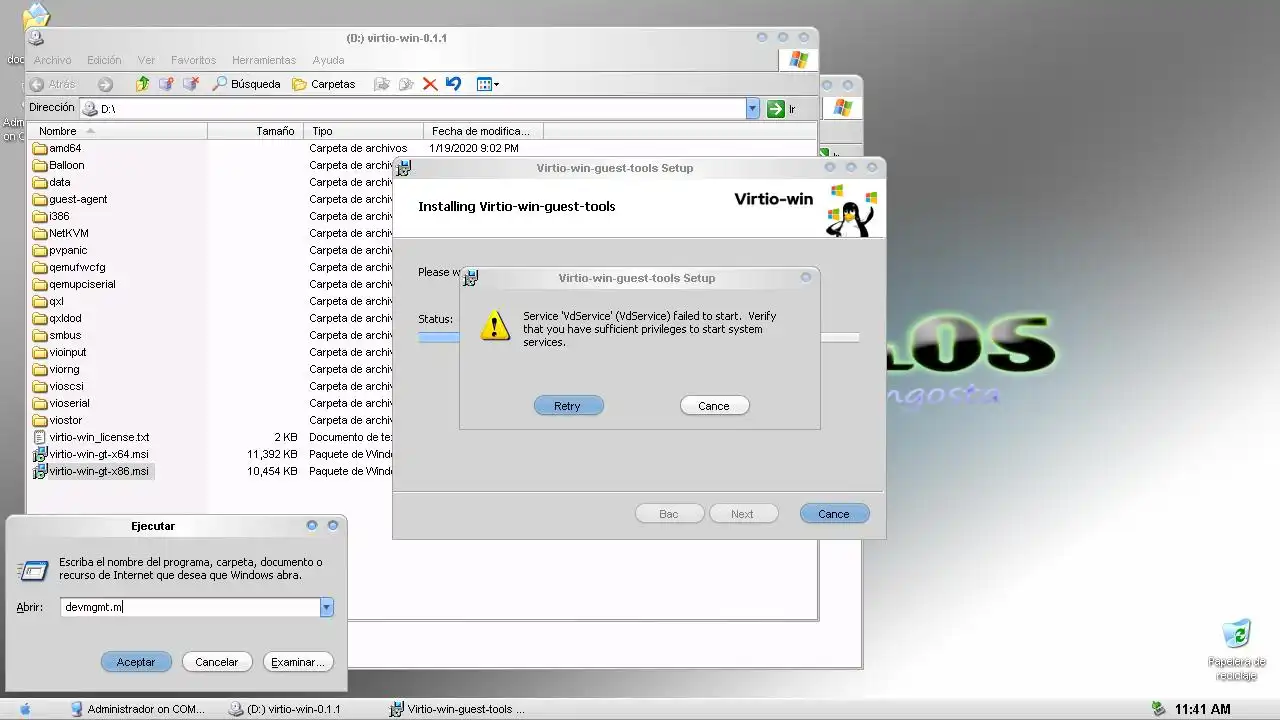Image resolution: width=1280 pixels, height=720 pixels.
Task: Expand the Abrir combo box dropdown
Action: click(x=326, y=607)
